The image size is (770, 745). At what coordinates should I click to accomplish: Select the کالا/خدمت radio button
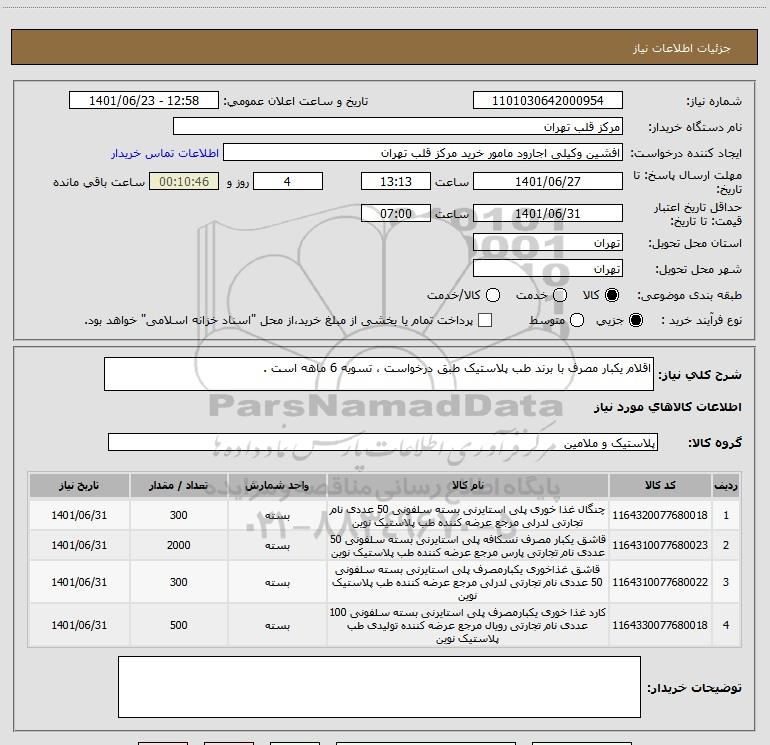coord(493,295)
